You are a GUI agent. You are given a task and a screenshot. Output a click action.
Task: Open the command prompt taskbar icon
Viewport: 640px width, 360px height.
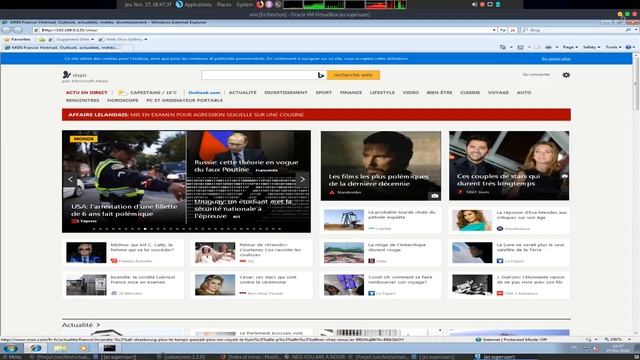pyautogui.click(x=109, y=348)
